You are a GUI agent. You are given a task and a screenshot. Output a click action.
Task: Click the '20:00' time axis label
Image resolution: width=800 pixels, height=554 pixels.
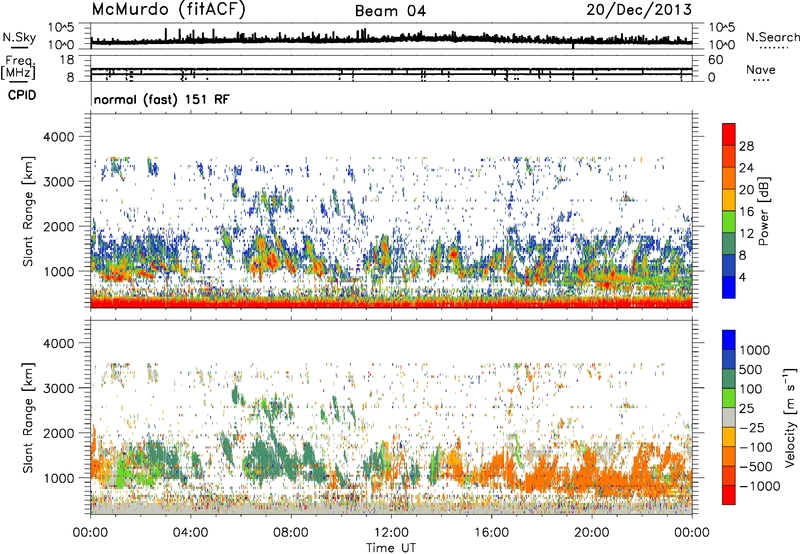[x=592, y=533]
